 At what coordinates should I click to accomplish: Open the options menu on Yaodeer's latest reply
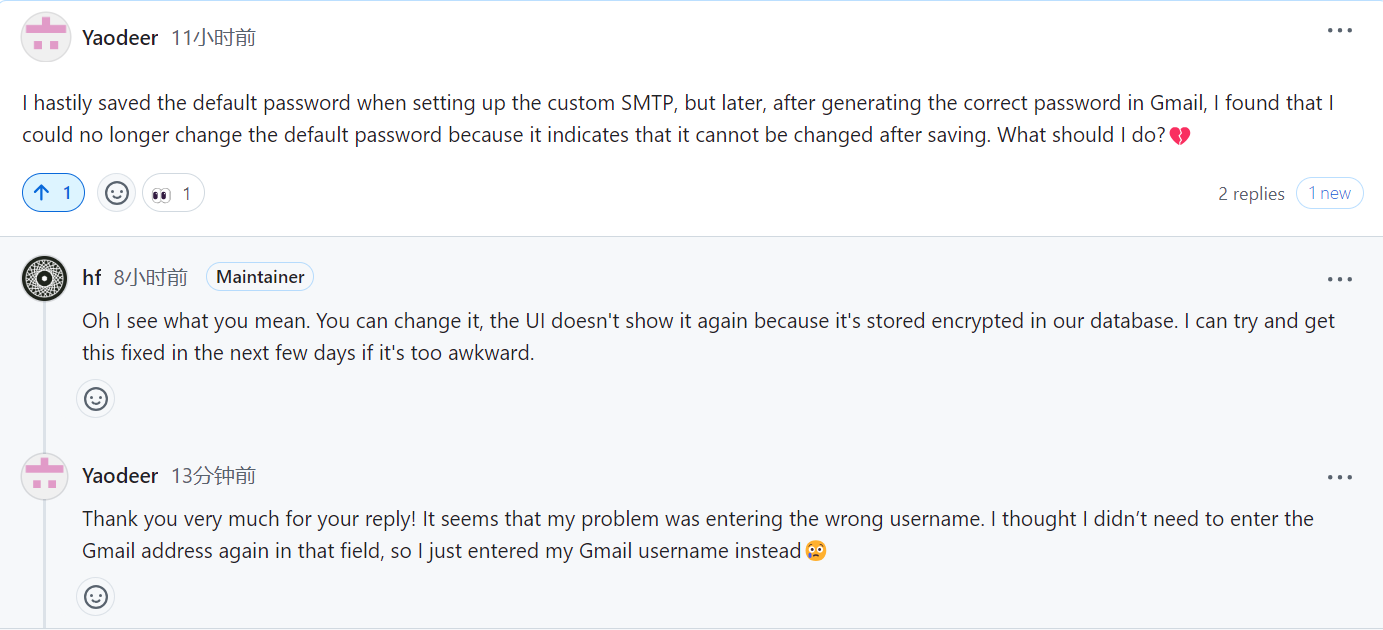(1339, 477)
